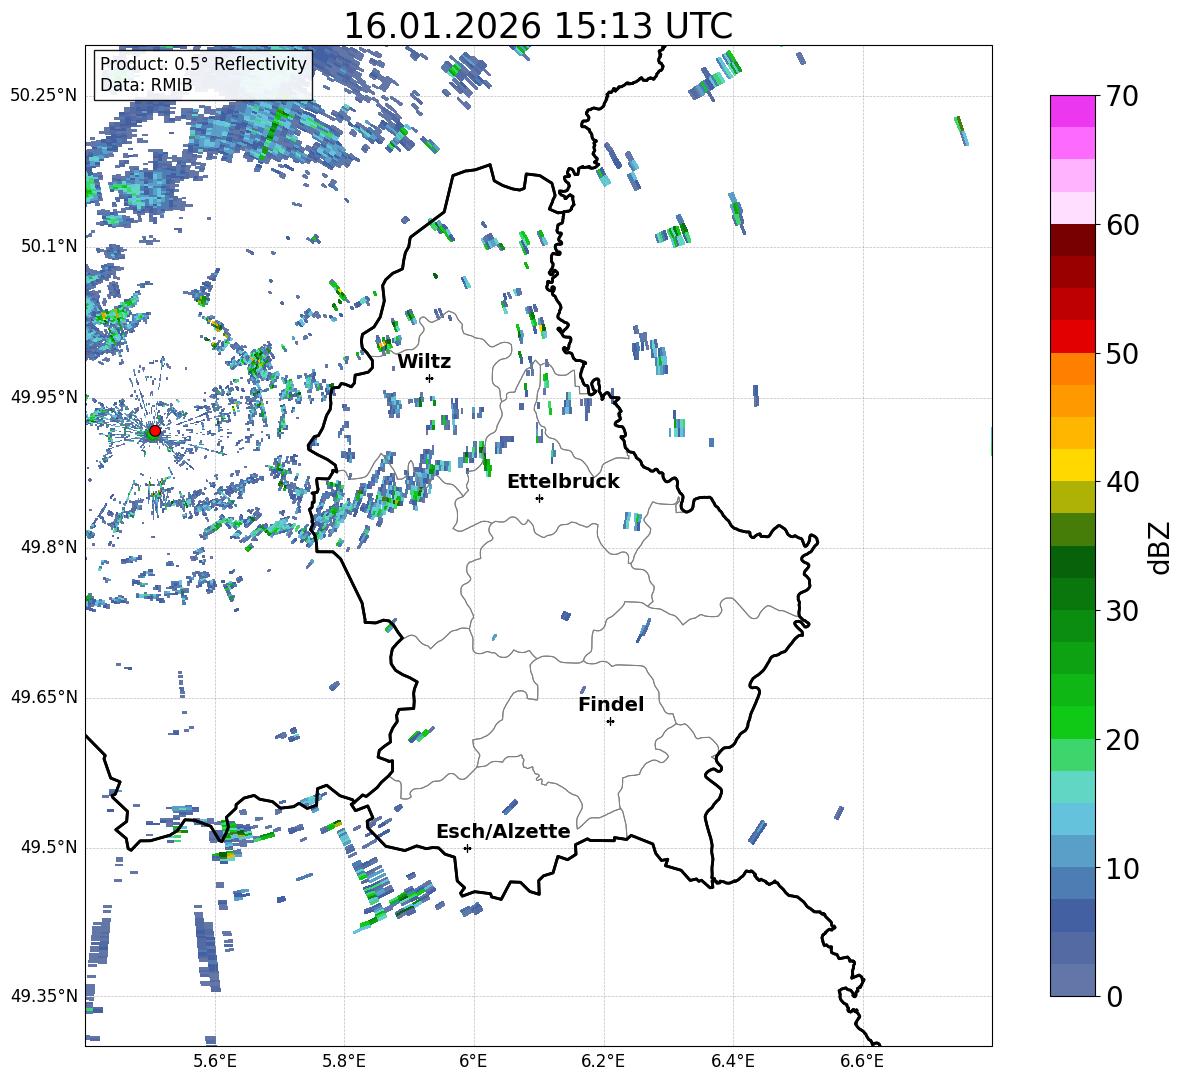The image size is (1184, 1081).
Task: Click the 20 tick label on colorbar
Action: 1122,740
